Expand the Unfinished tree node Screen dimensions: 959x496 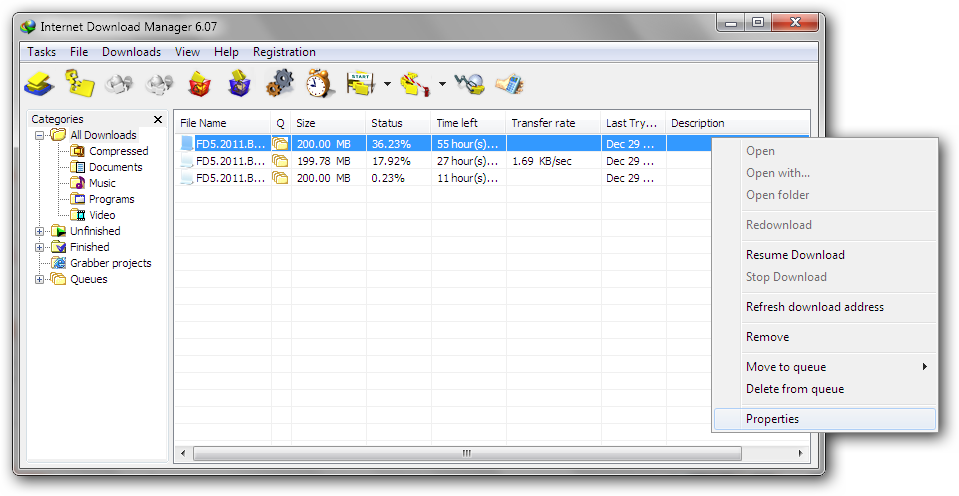(x=40, y=231)
